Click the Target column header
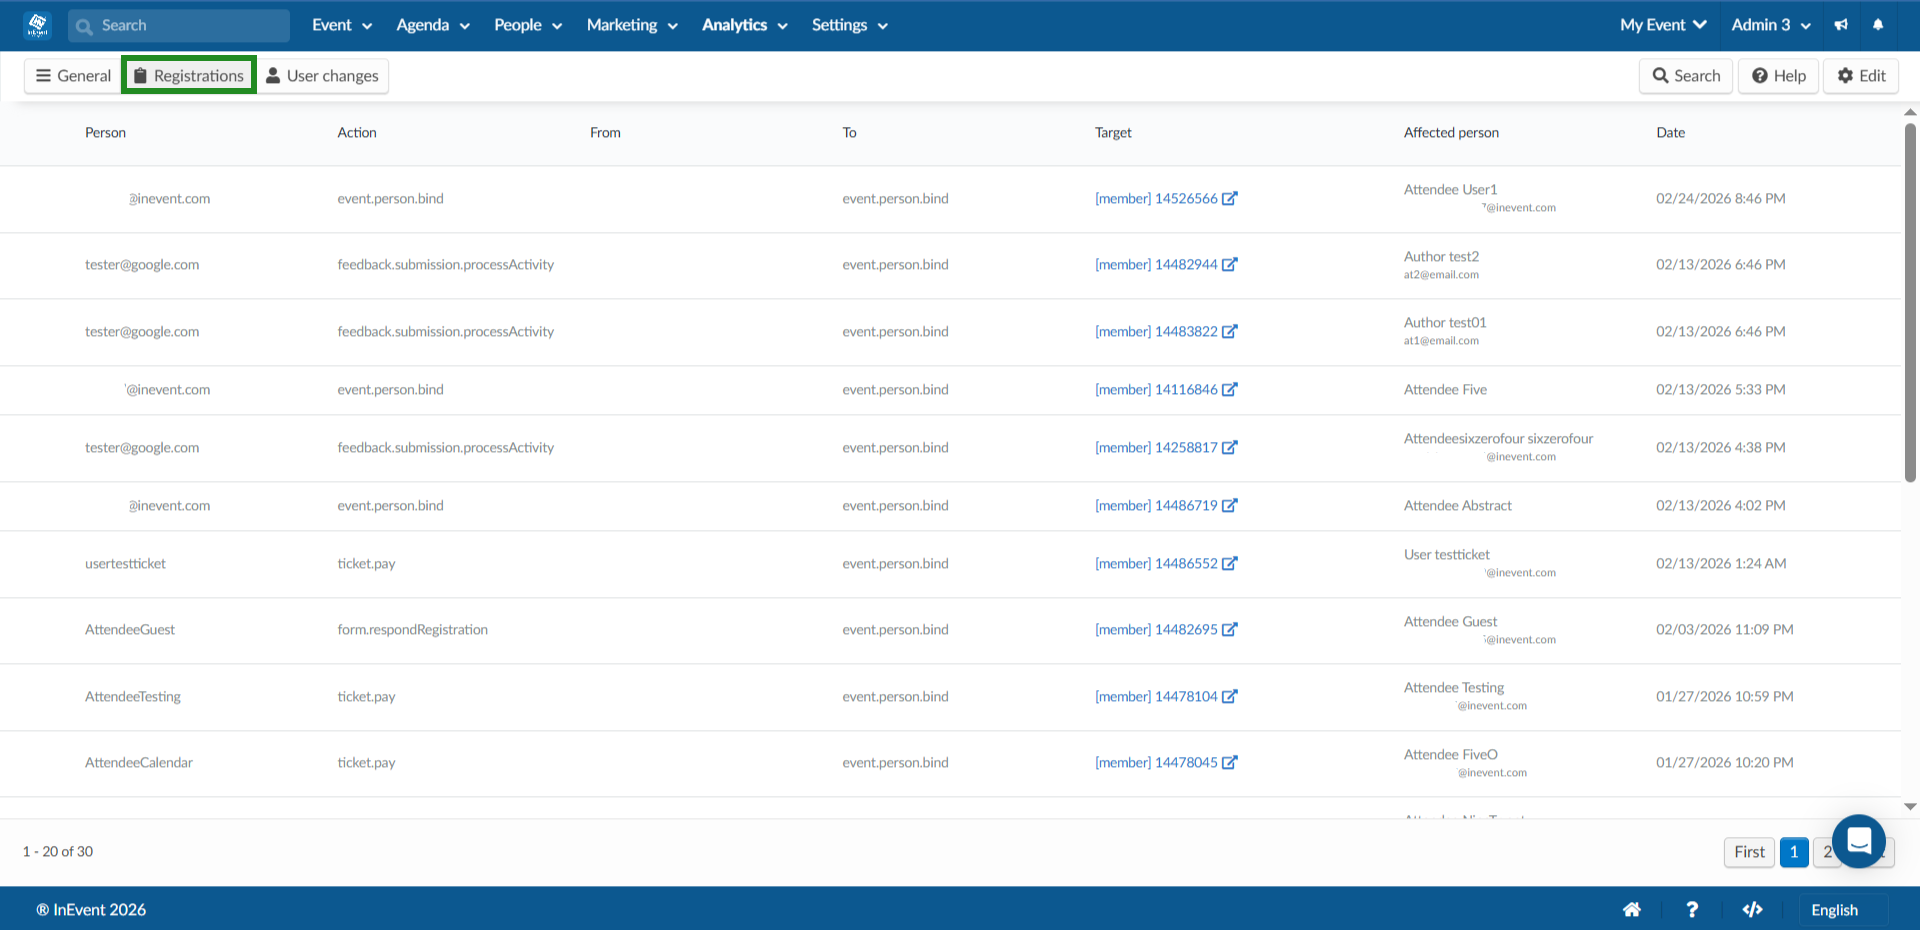Screen dimensions: 1920x930 click(x=1113, y=132)
